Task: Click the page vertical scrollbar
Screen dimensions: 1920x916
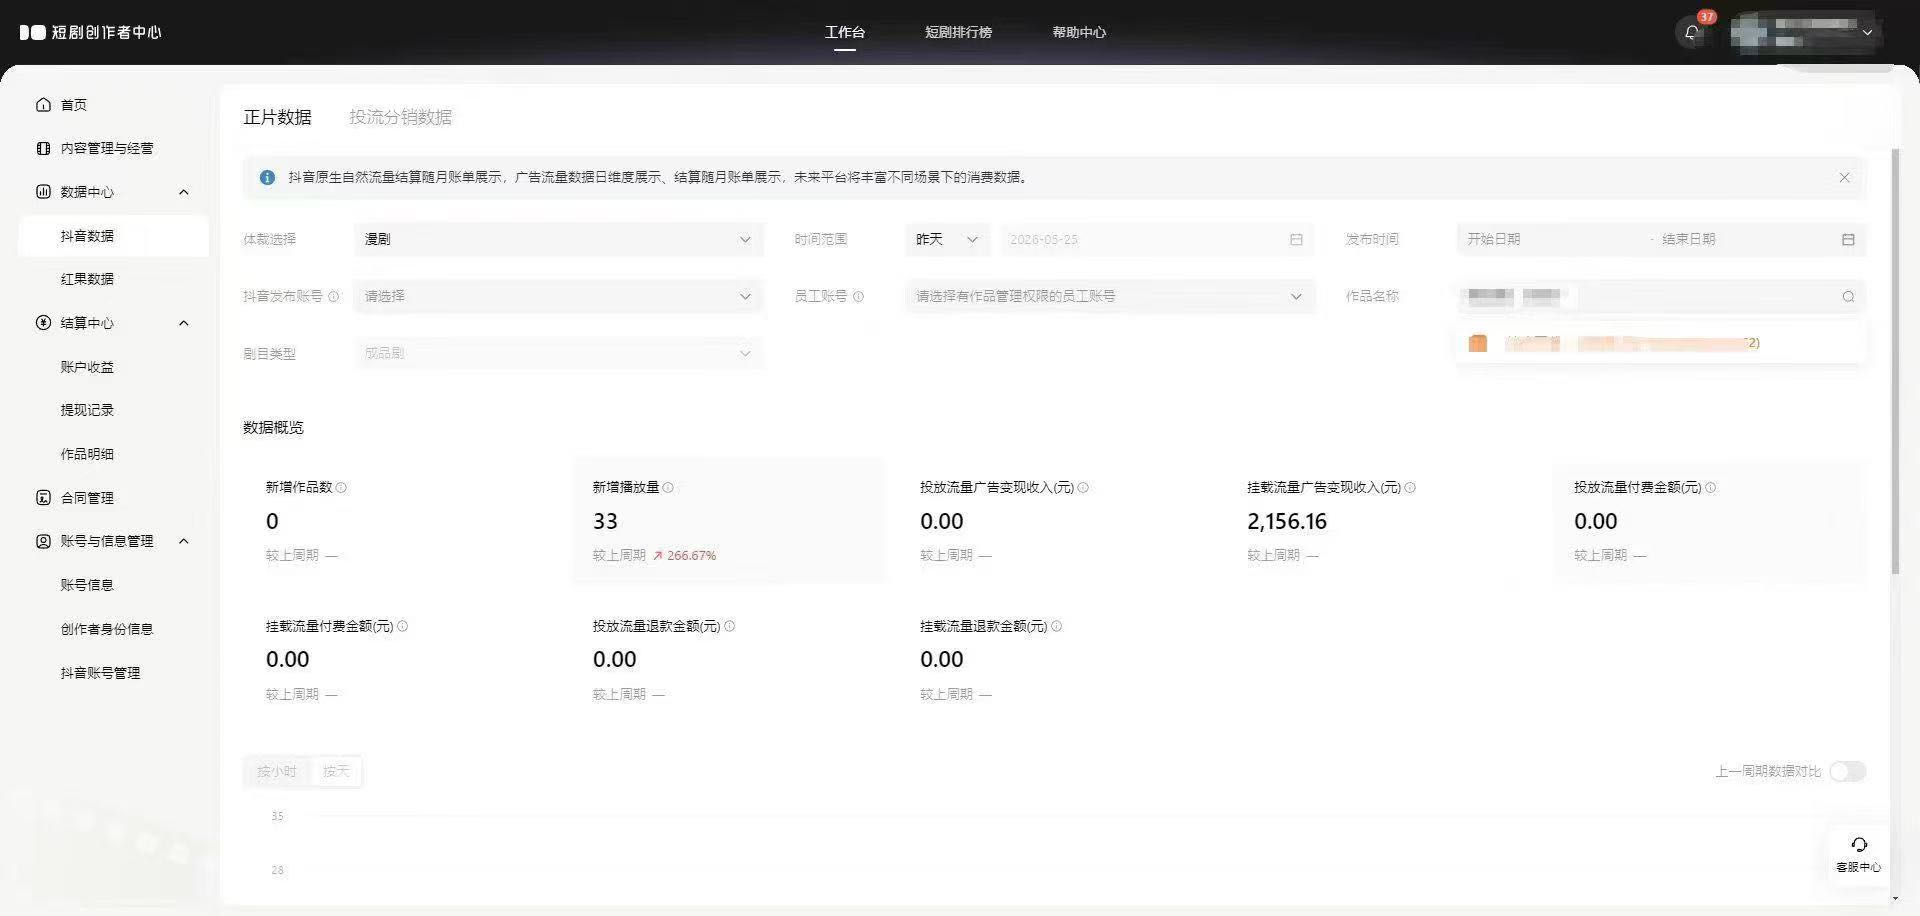Action: click(1895, 360)
